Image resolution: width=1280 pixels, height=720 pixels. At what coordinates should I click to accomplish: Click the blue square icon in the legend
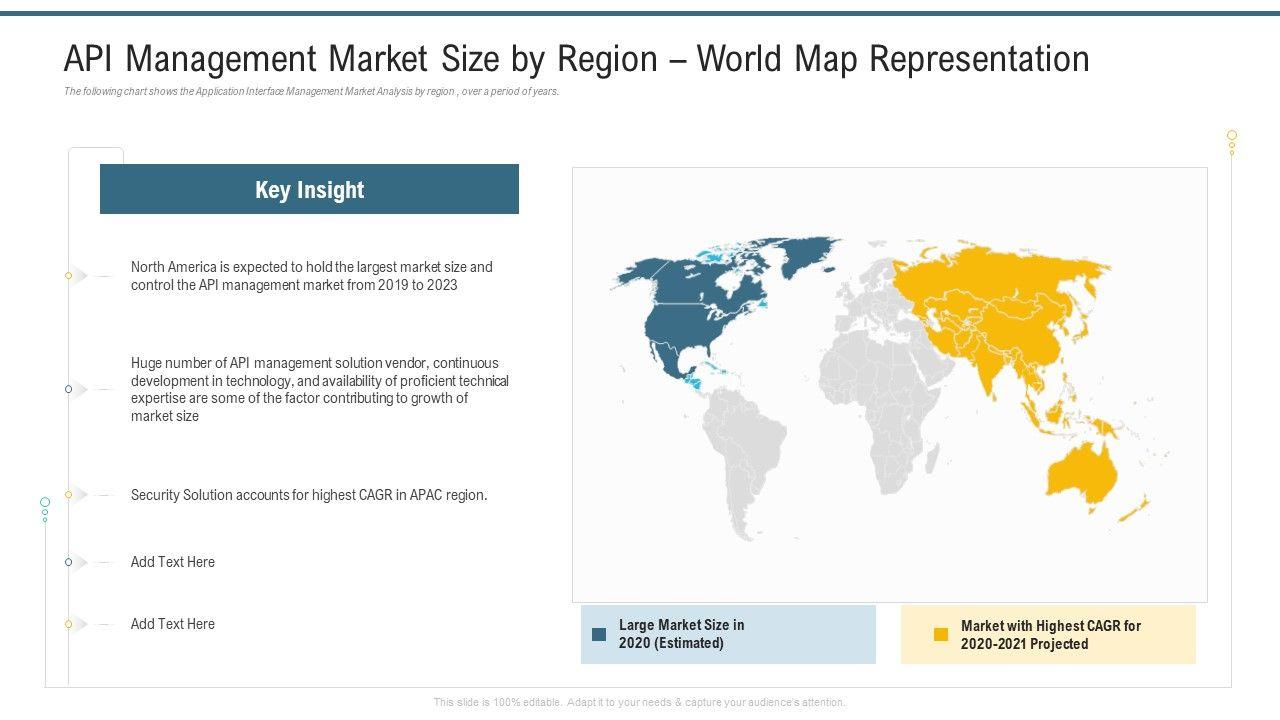point(599,634)
